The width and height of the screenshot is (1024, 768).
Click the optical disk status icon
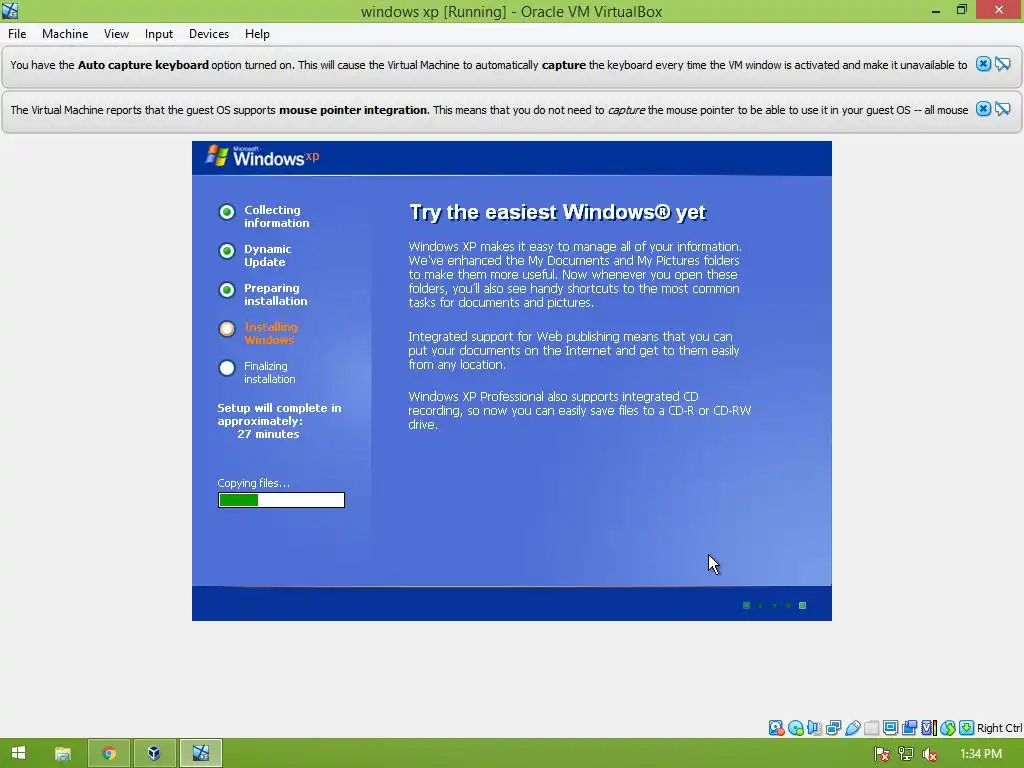pos(795,728)
